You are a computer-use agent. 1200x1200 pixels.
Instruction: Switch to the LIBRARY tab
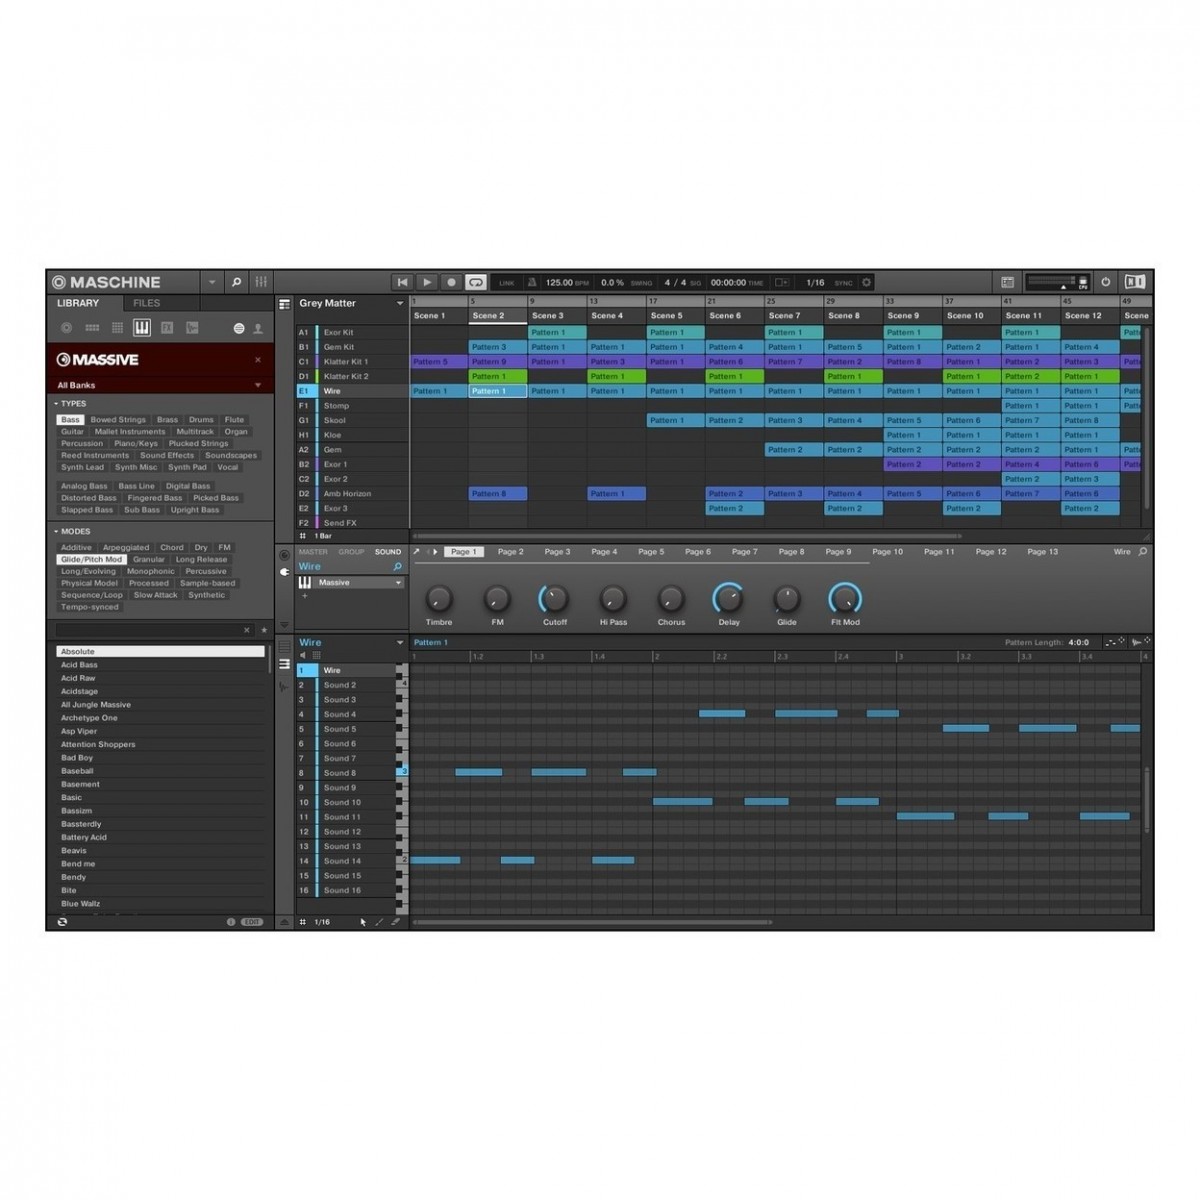pos(78,303)
